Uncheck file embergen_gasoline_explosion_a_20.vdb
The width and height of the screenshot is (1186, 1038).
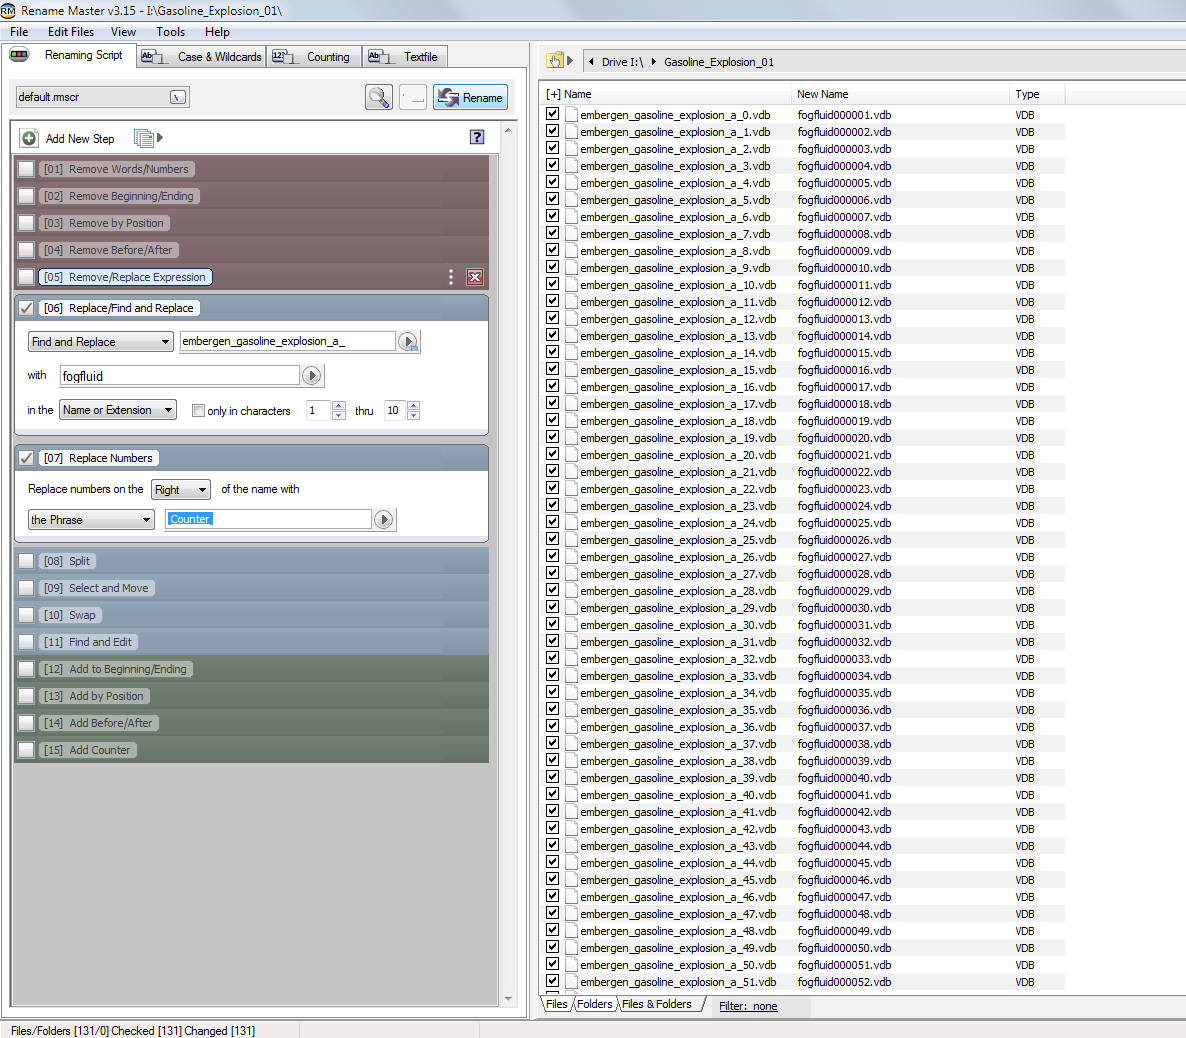tap(553, 454)
